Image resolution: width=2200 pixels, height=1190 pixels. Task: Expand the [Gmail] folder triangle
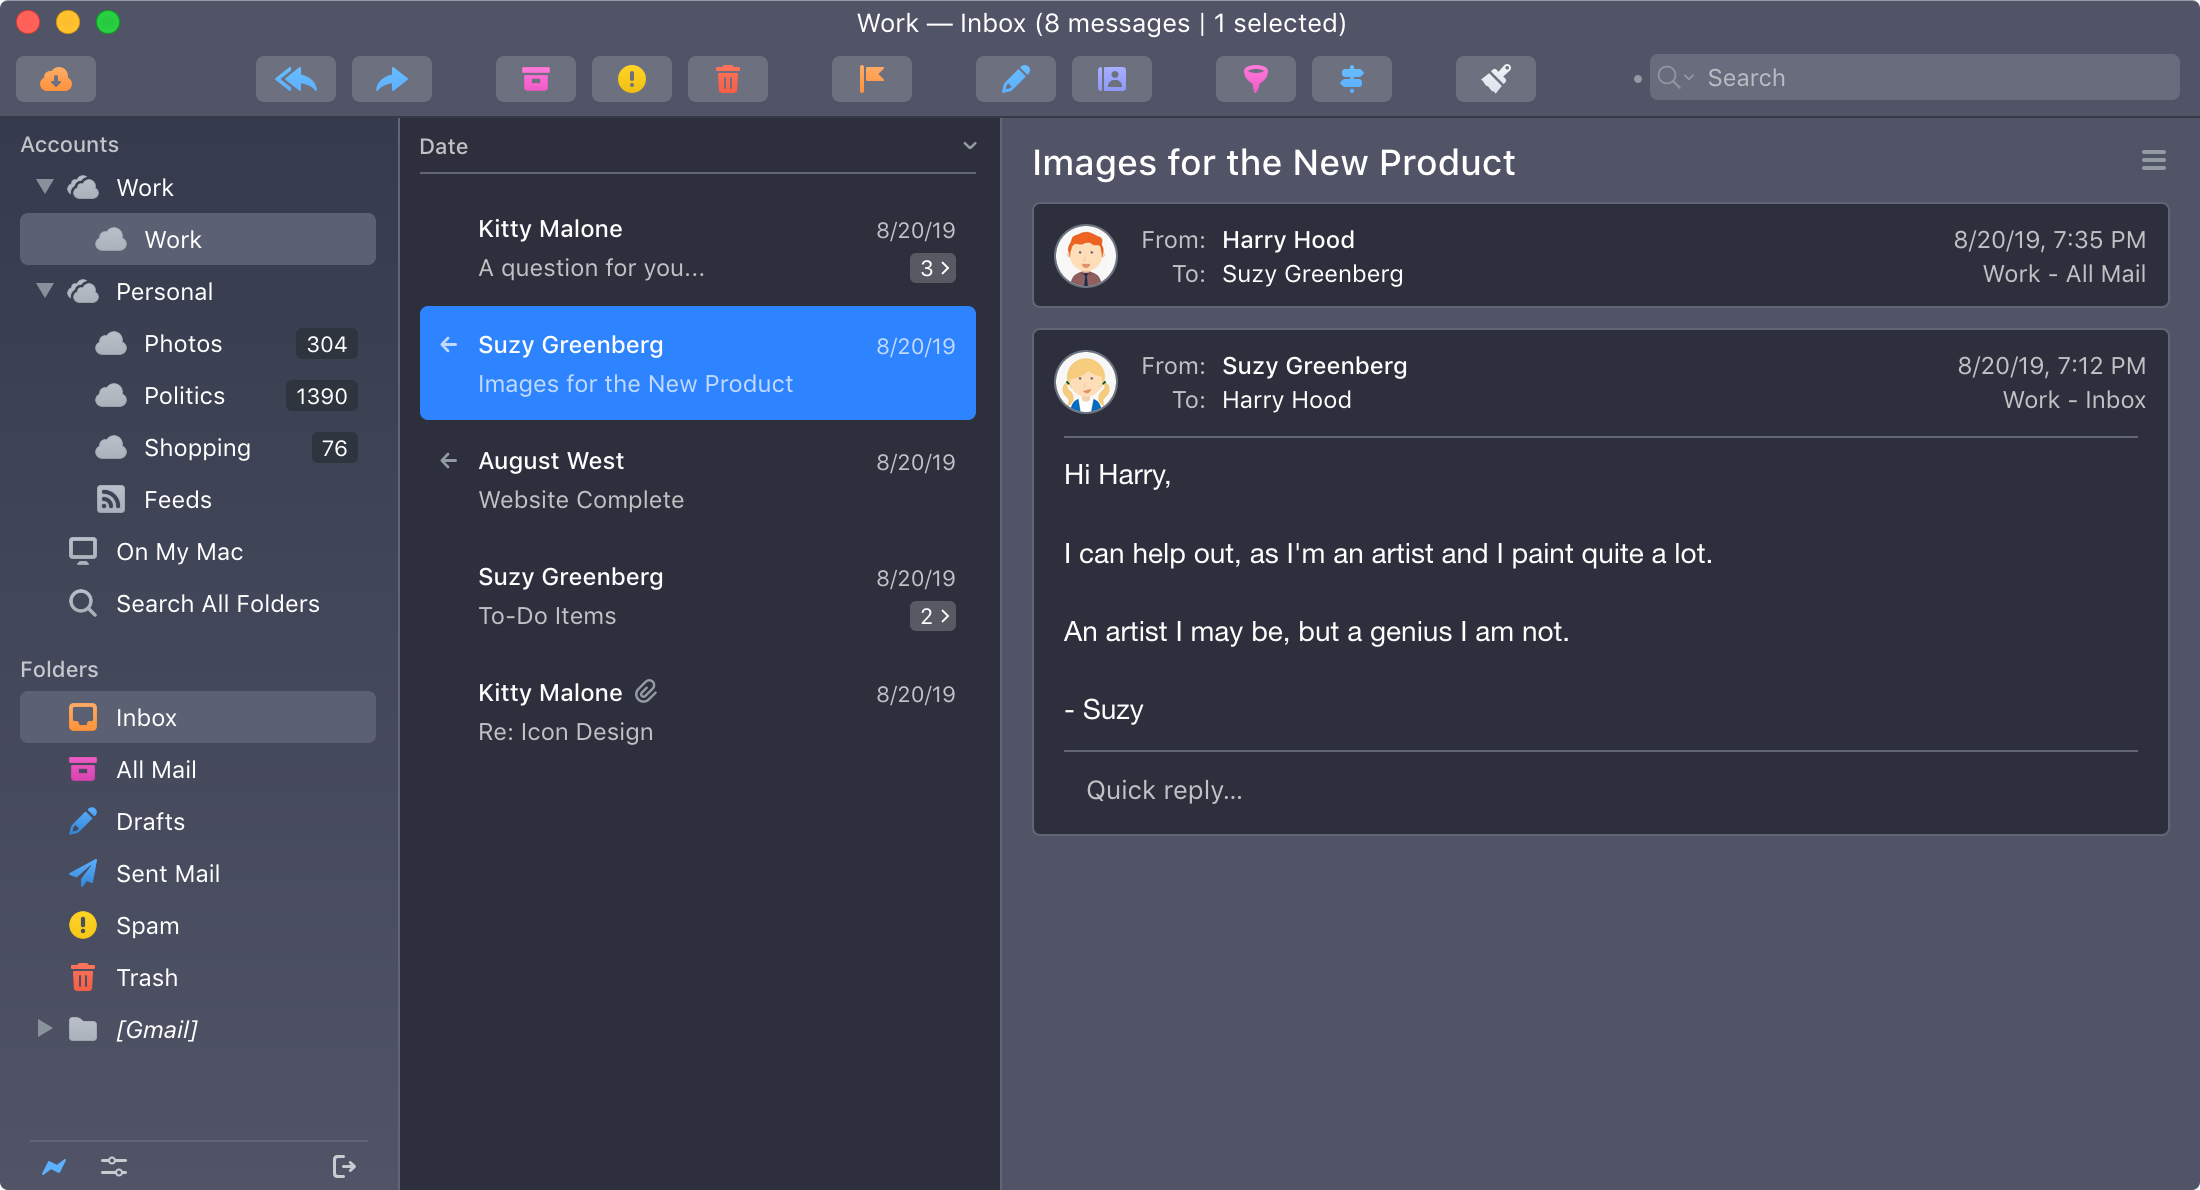pos(45,1029)
